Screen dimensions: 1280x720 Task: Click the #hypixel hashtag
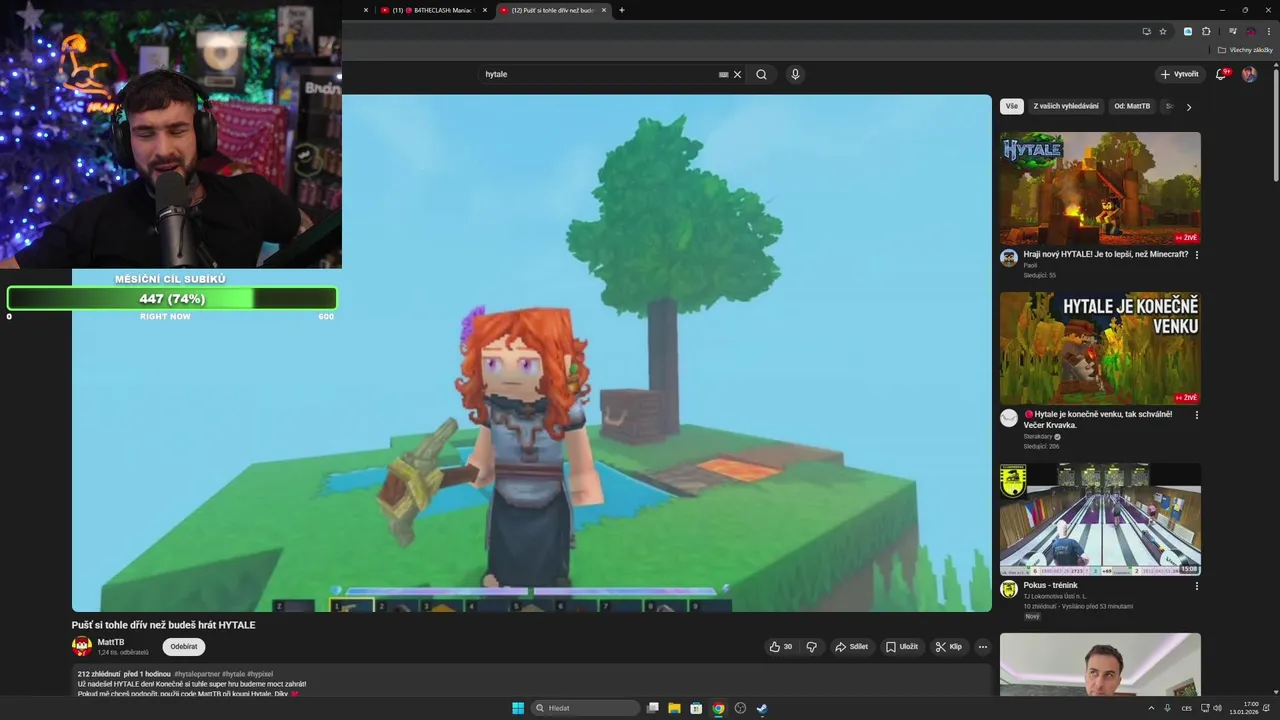pyautogui.click(x=260, y=674)
